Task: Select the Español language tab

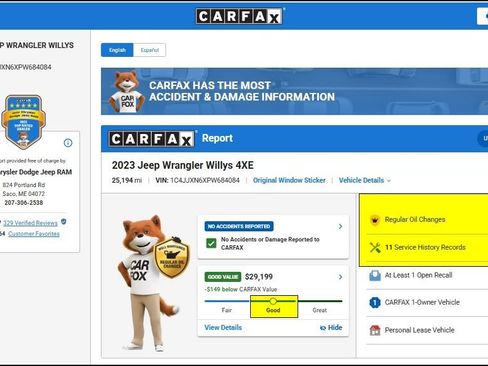Action: coord(150,50)
